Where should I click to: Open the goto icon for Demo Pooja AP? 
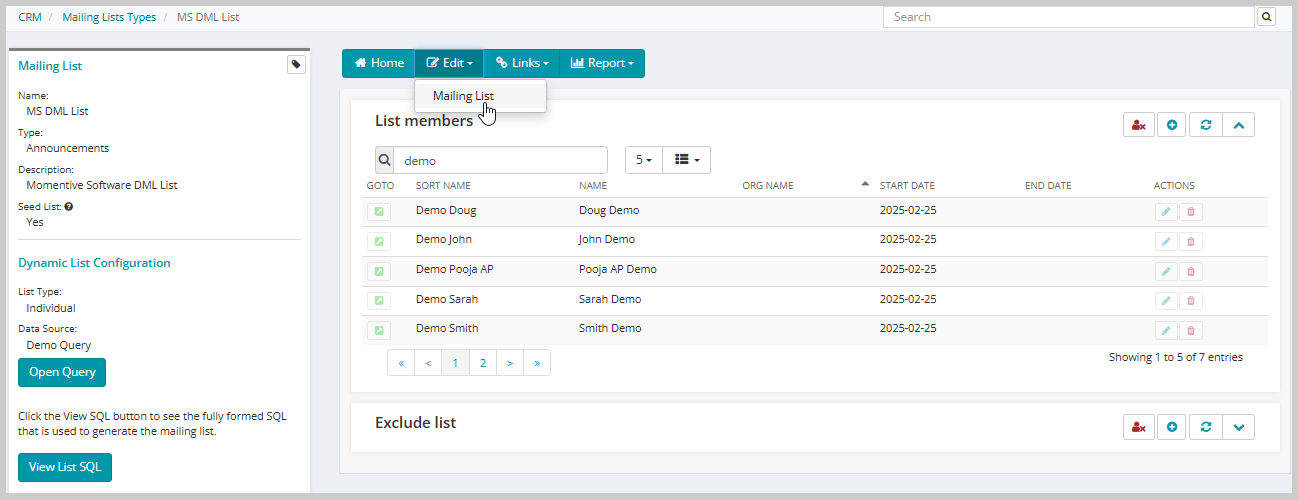pyautogui.click(x=379, y=271)
